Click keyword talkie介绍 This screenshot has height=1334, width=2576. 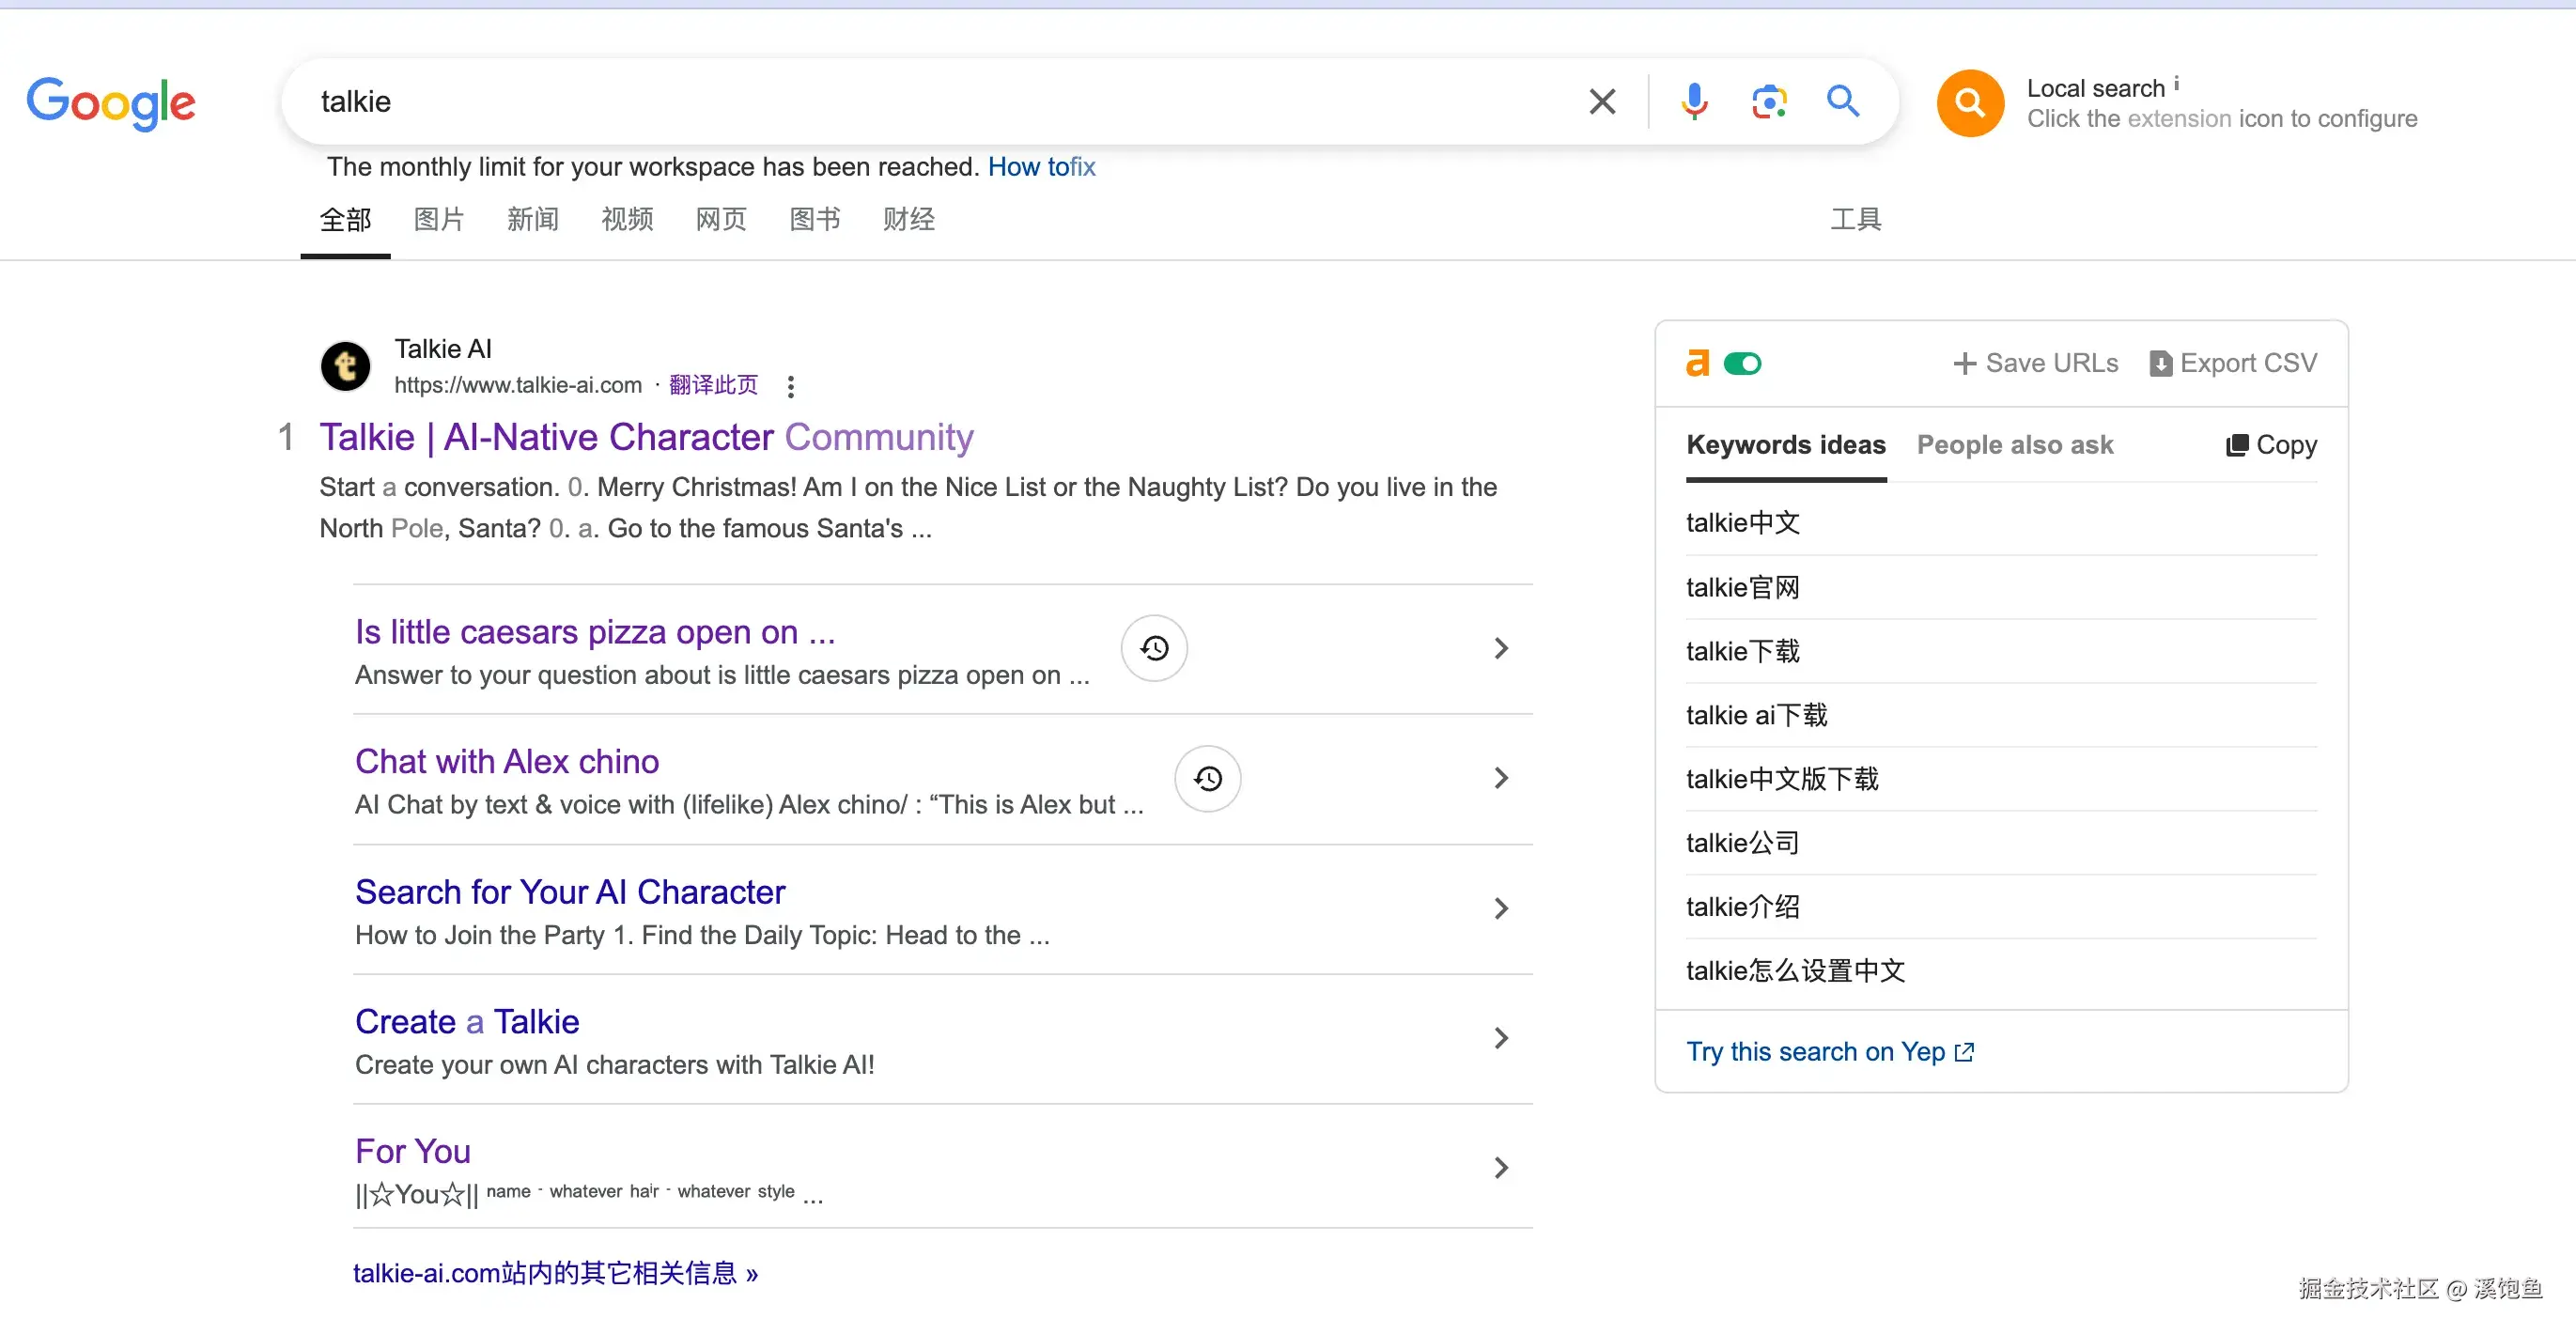[1743, 907]
